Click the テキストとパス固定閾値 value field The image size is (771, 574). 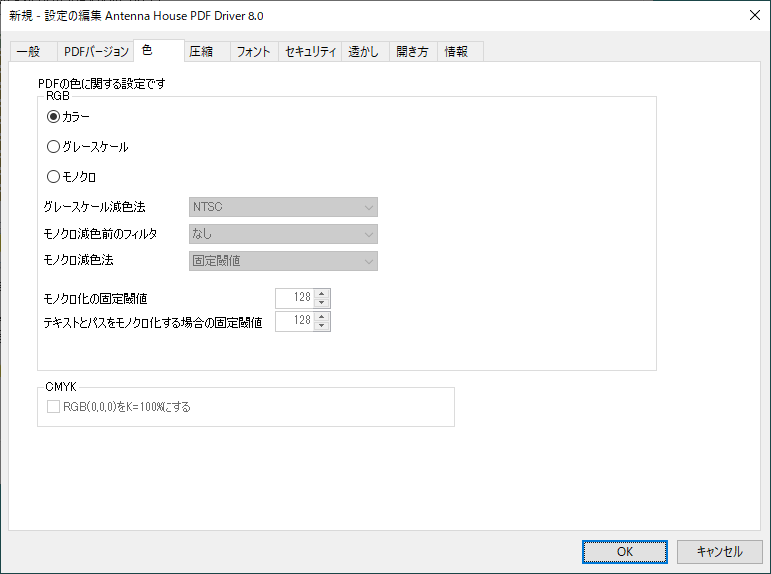(x=294, y=321)
